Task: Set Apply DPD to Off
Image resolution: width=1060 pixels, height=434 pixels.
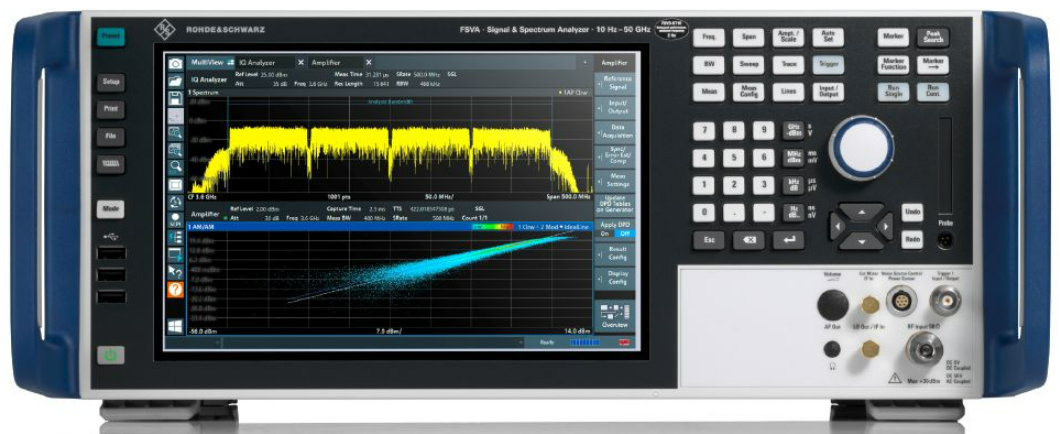Action: point(624,233)
